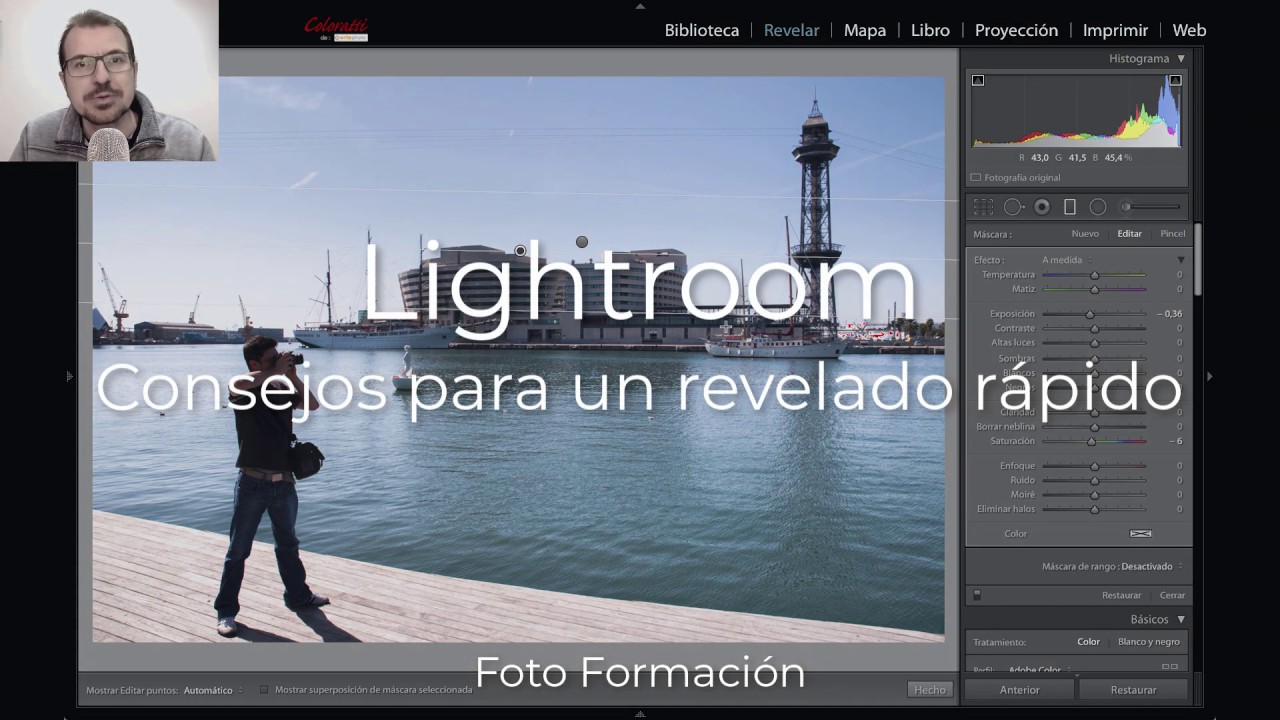Open Máscara de rango Desactivado dropdown
The height and width of the screenshot is (720, 1280).
coord(1152,566)
